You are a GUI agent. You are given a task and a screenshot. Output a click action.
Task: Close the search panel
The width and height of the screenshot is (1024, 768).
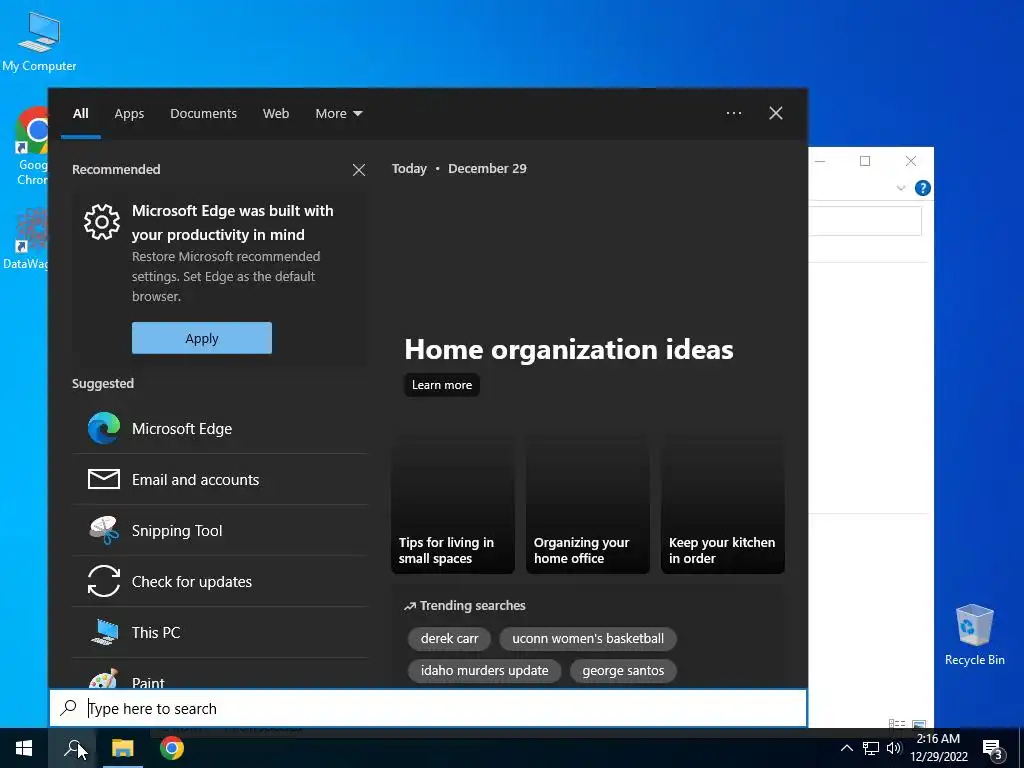point(776,113)
